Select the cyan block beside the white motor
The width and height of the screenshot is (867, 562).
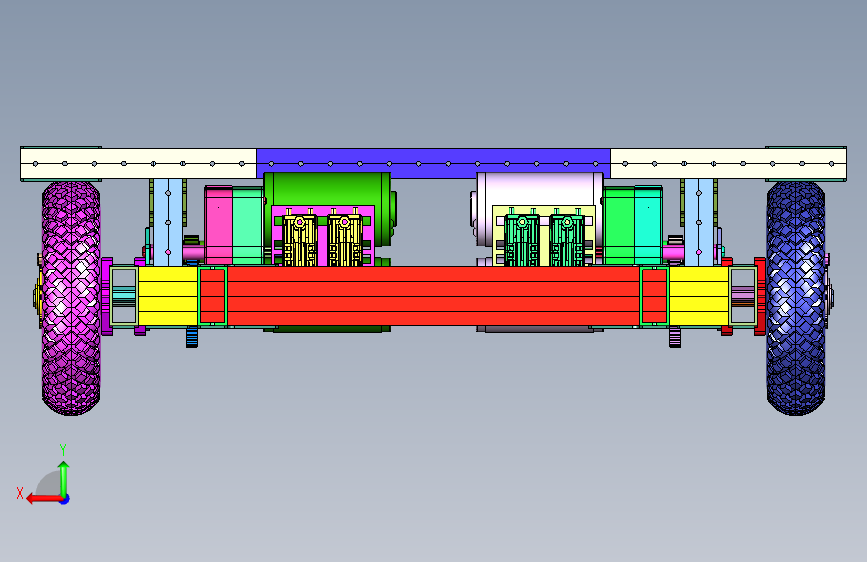click(x=648, y=225)
